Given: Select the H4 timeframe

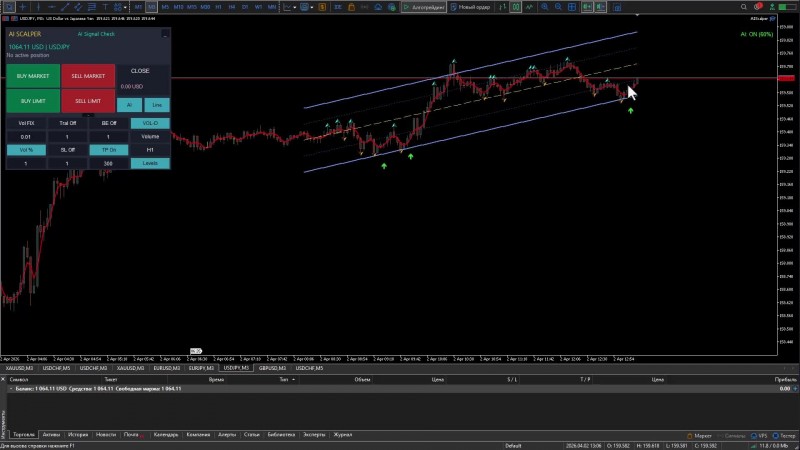Looking at the screenshot, I should 232,7.
